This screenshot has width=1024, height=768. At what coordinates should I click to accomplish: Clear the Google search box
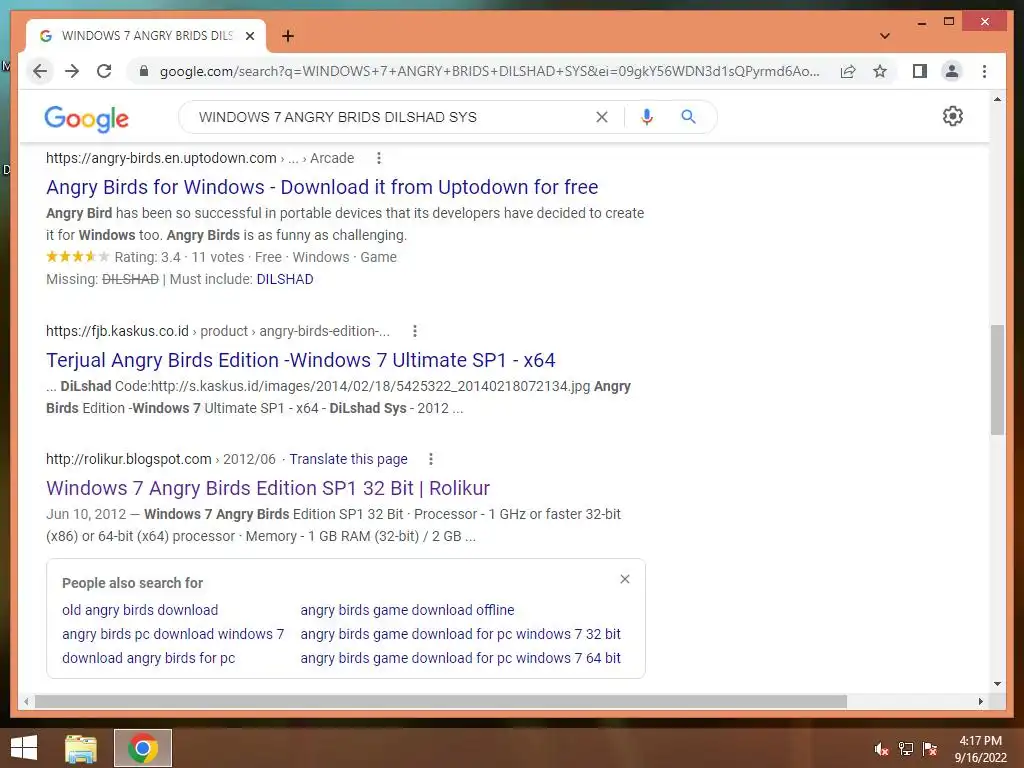pyautogui.click(x=602, y=117)
